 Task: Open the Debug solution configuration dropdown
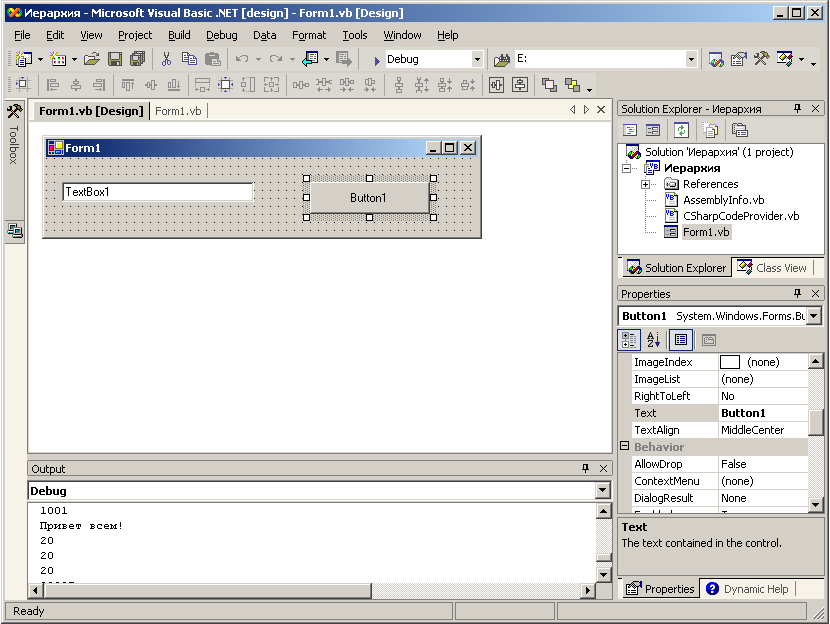pos(477,59)
